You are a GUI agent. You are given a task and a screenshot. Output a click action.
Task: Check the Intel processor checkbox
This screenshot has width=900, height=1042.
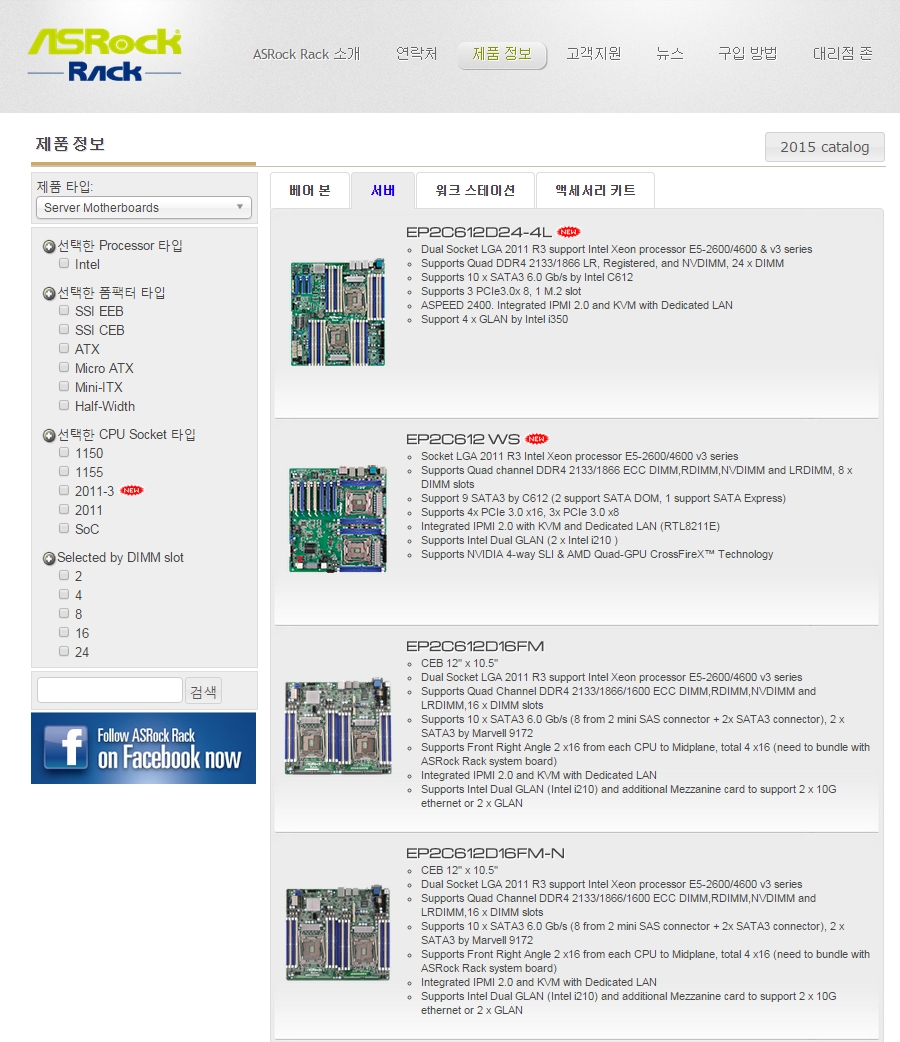click(x=64, y=263)
